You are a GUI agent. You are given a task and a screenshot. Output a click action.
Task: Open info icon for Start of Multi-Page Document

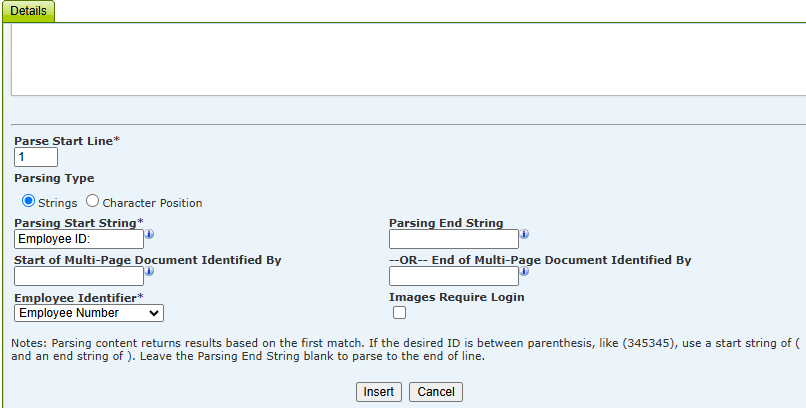149,271
